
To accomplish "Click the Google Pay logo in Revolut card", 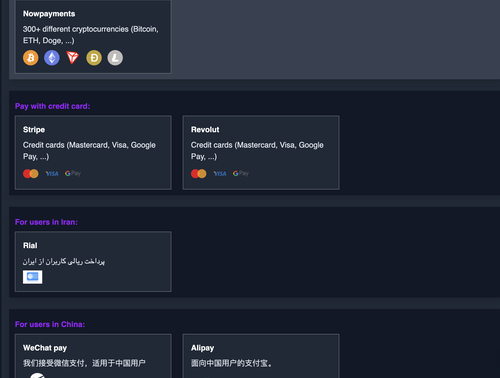I will 241,173.
